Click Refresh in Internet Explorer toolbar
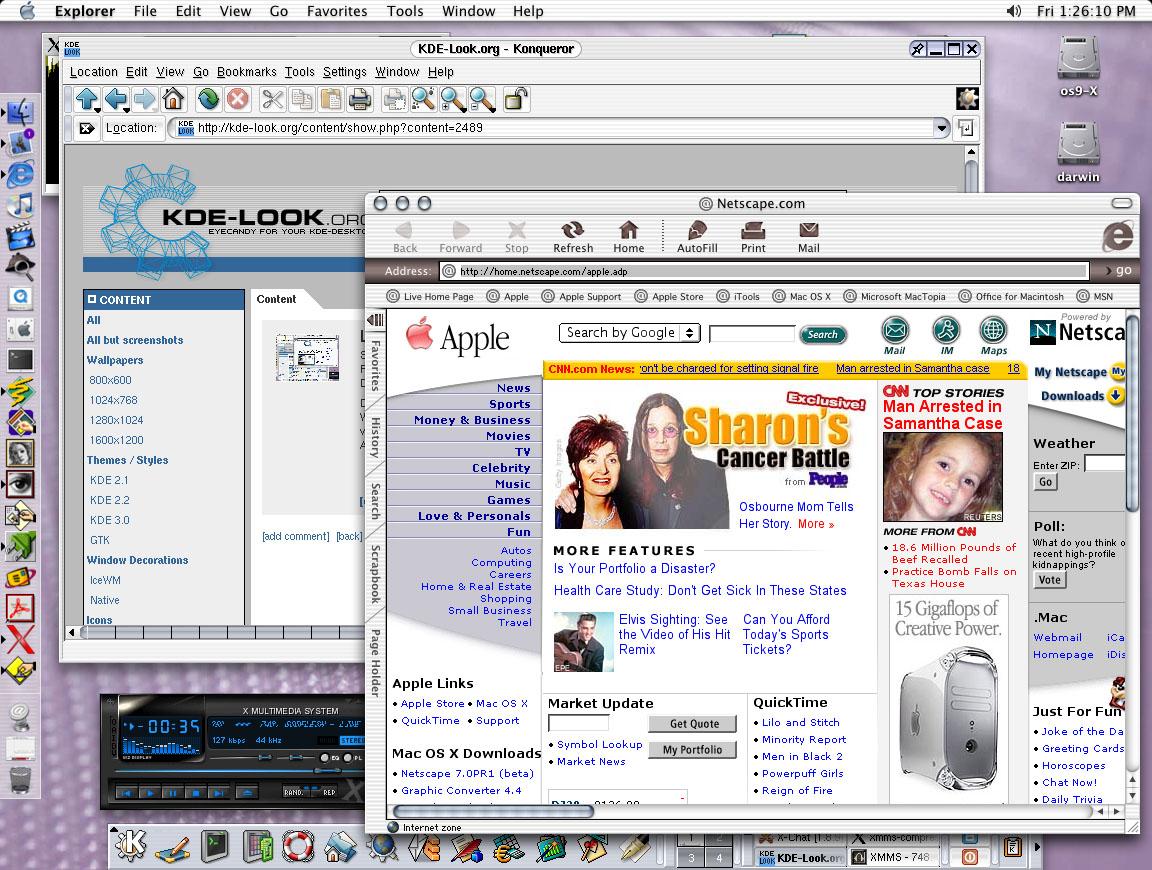Image resolution: width=1152 pixels, height=870 pixels. click(573, 237)
